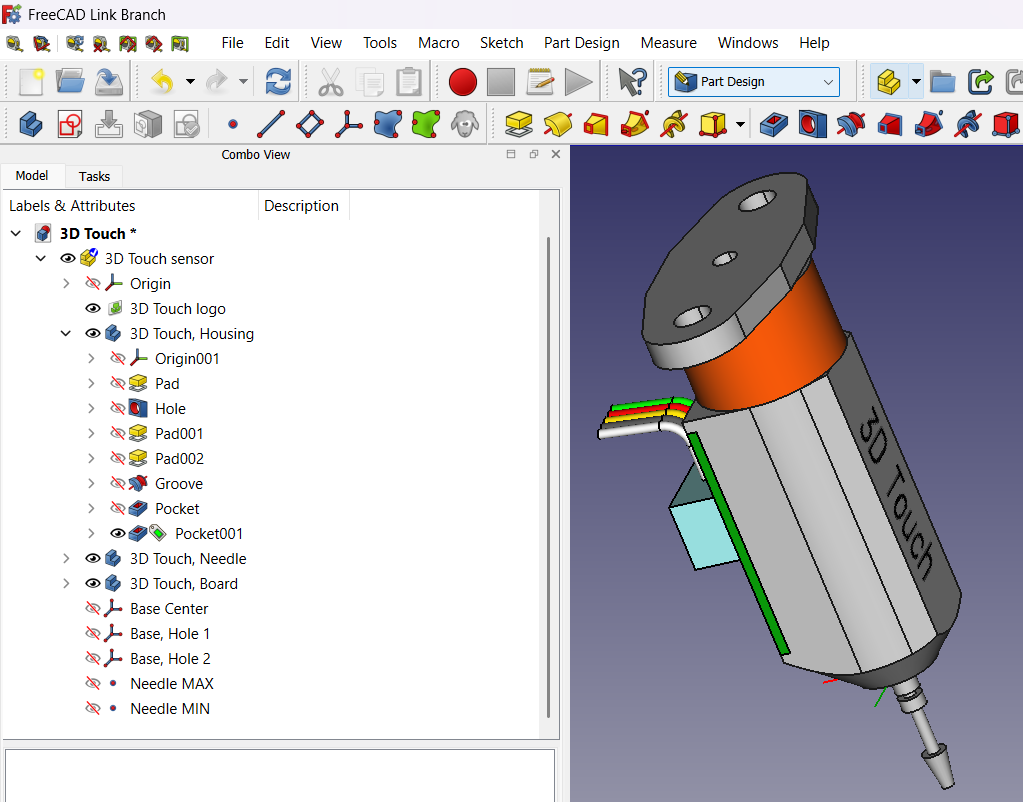This screenshot has height=802, width=1023.
Task: Click the Datum plane tool
Action: 310,124
